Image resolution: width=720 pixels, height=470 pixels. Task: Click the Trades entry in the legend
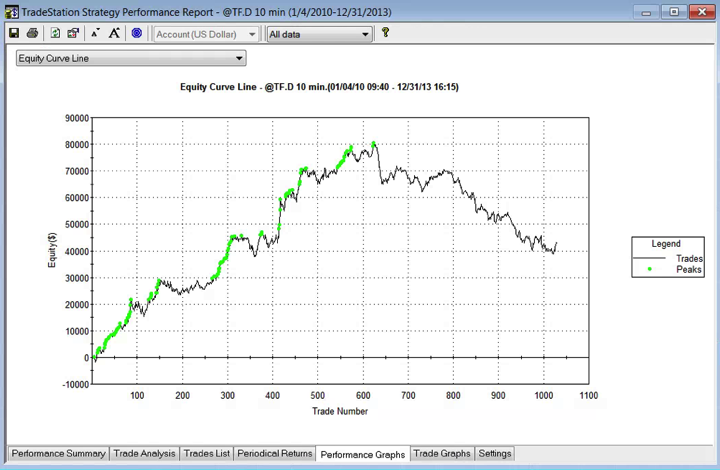click(x=689, y=258)
